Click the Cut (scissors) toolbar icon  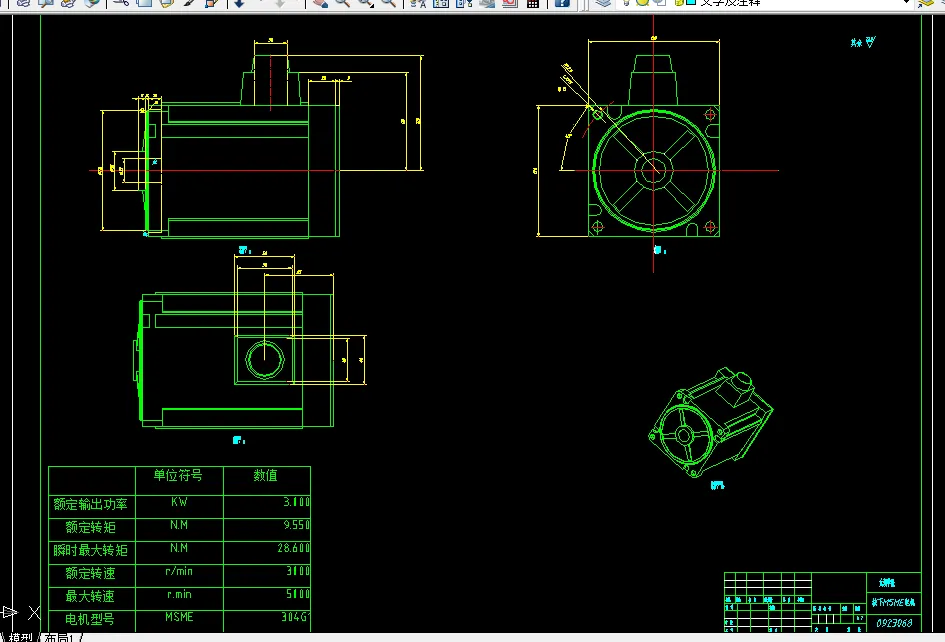(x=121, y=2)
